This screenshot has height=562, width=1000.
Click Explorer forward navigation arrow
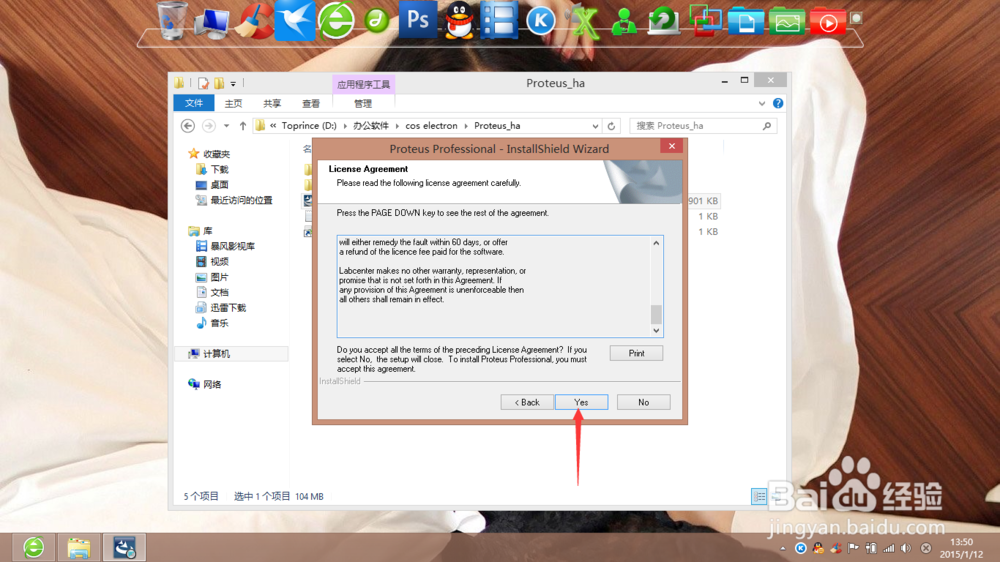209,126
